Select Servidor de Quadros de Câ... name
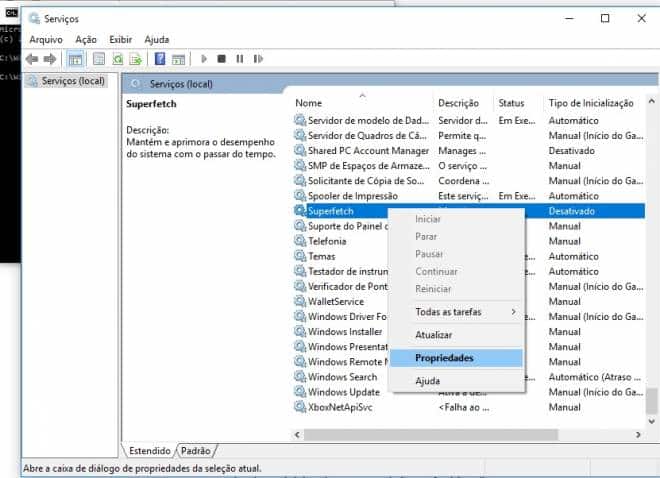The image size is (660, 478). 367,135
